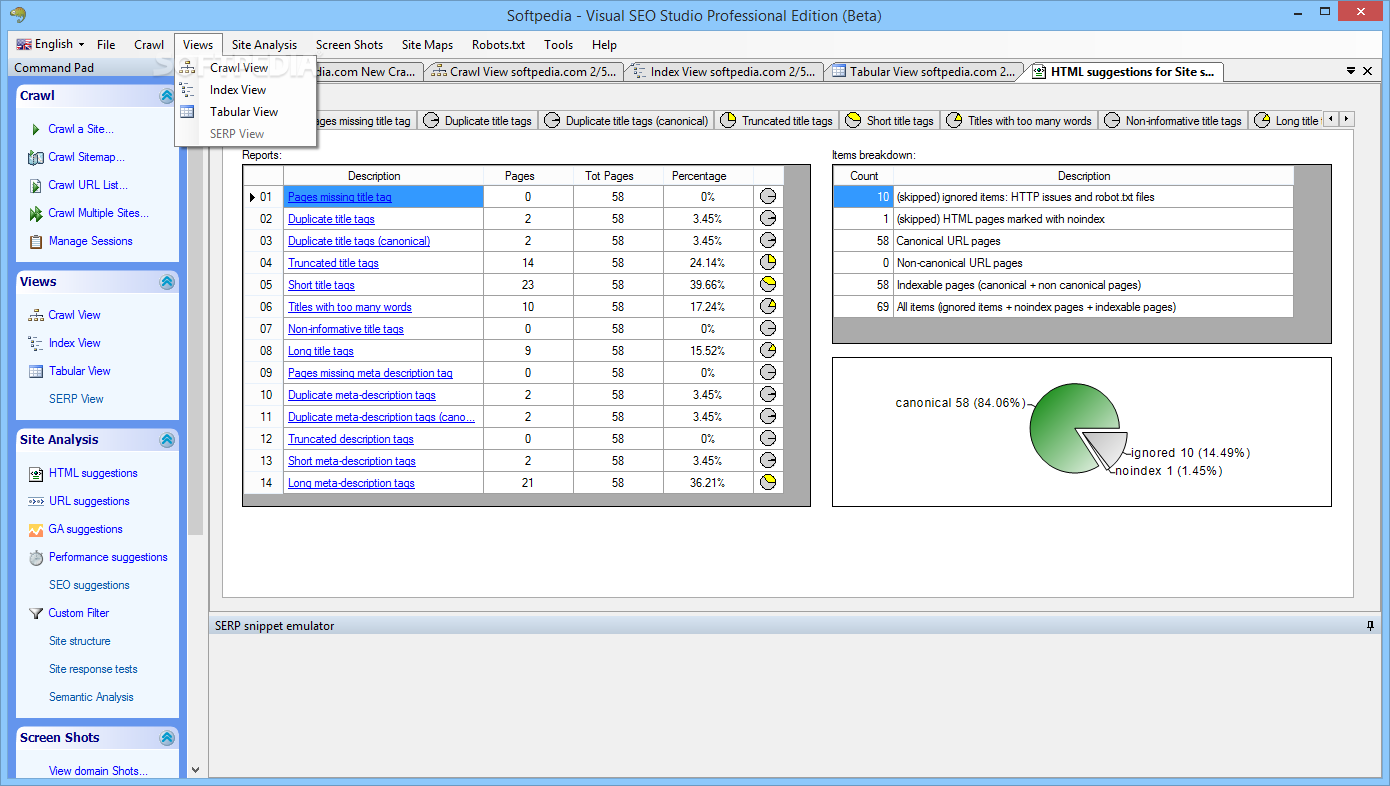The width and height of the screenshot is (1390, 786).
Task: Collapse the Crawl section in Command Pad
Action: [x=167, y=96]
